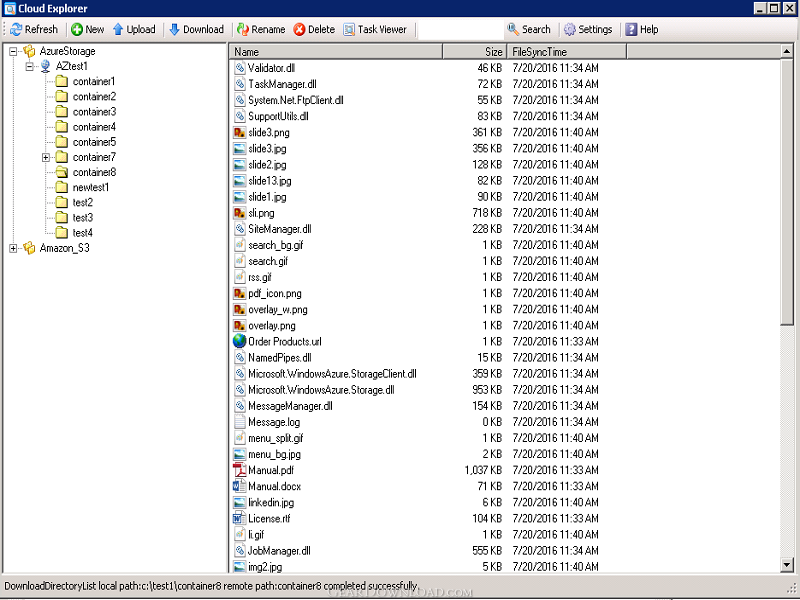Open the Help button
Screen dimensions: 800x600
point(642,30)
